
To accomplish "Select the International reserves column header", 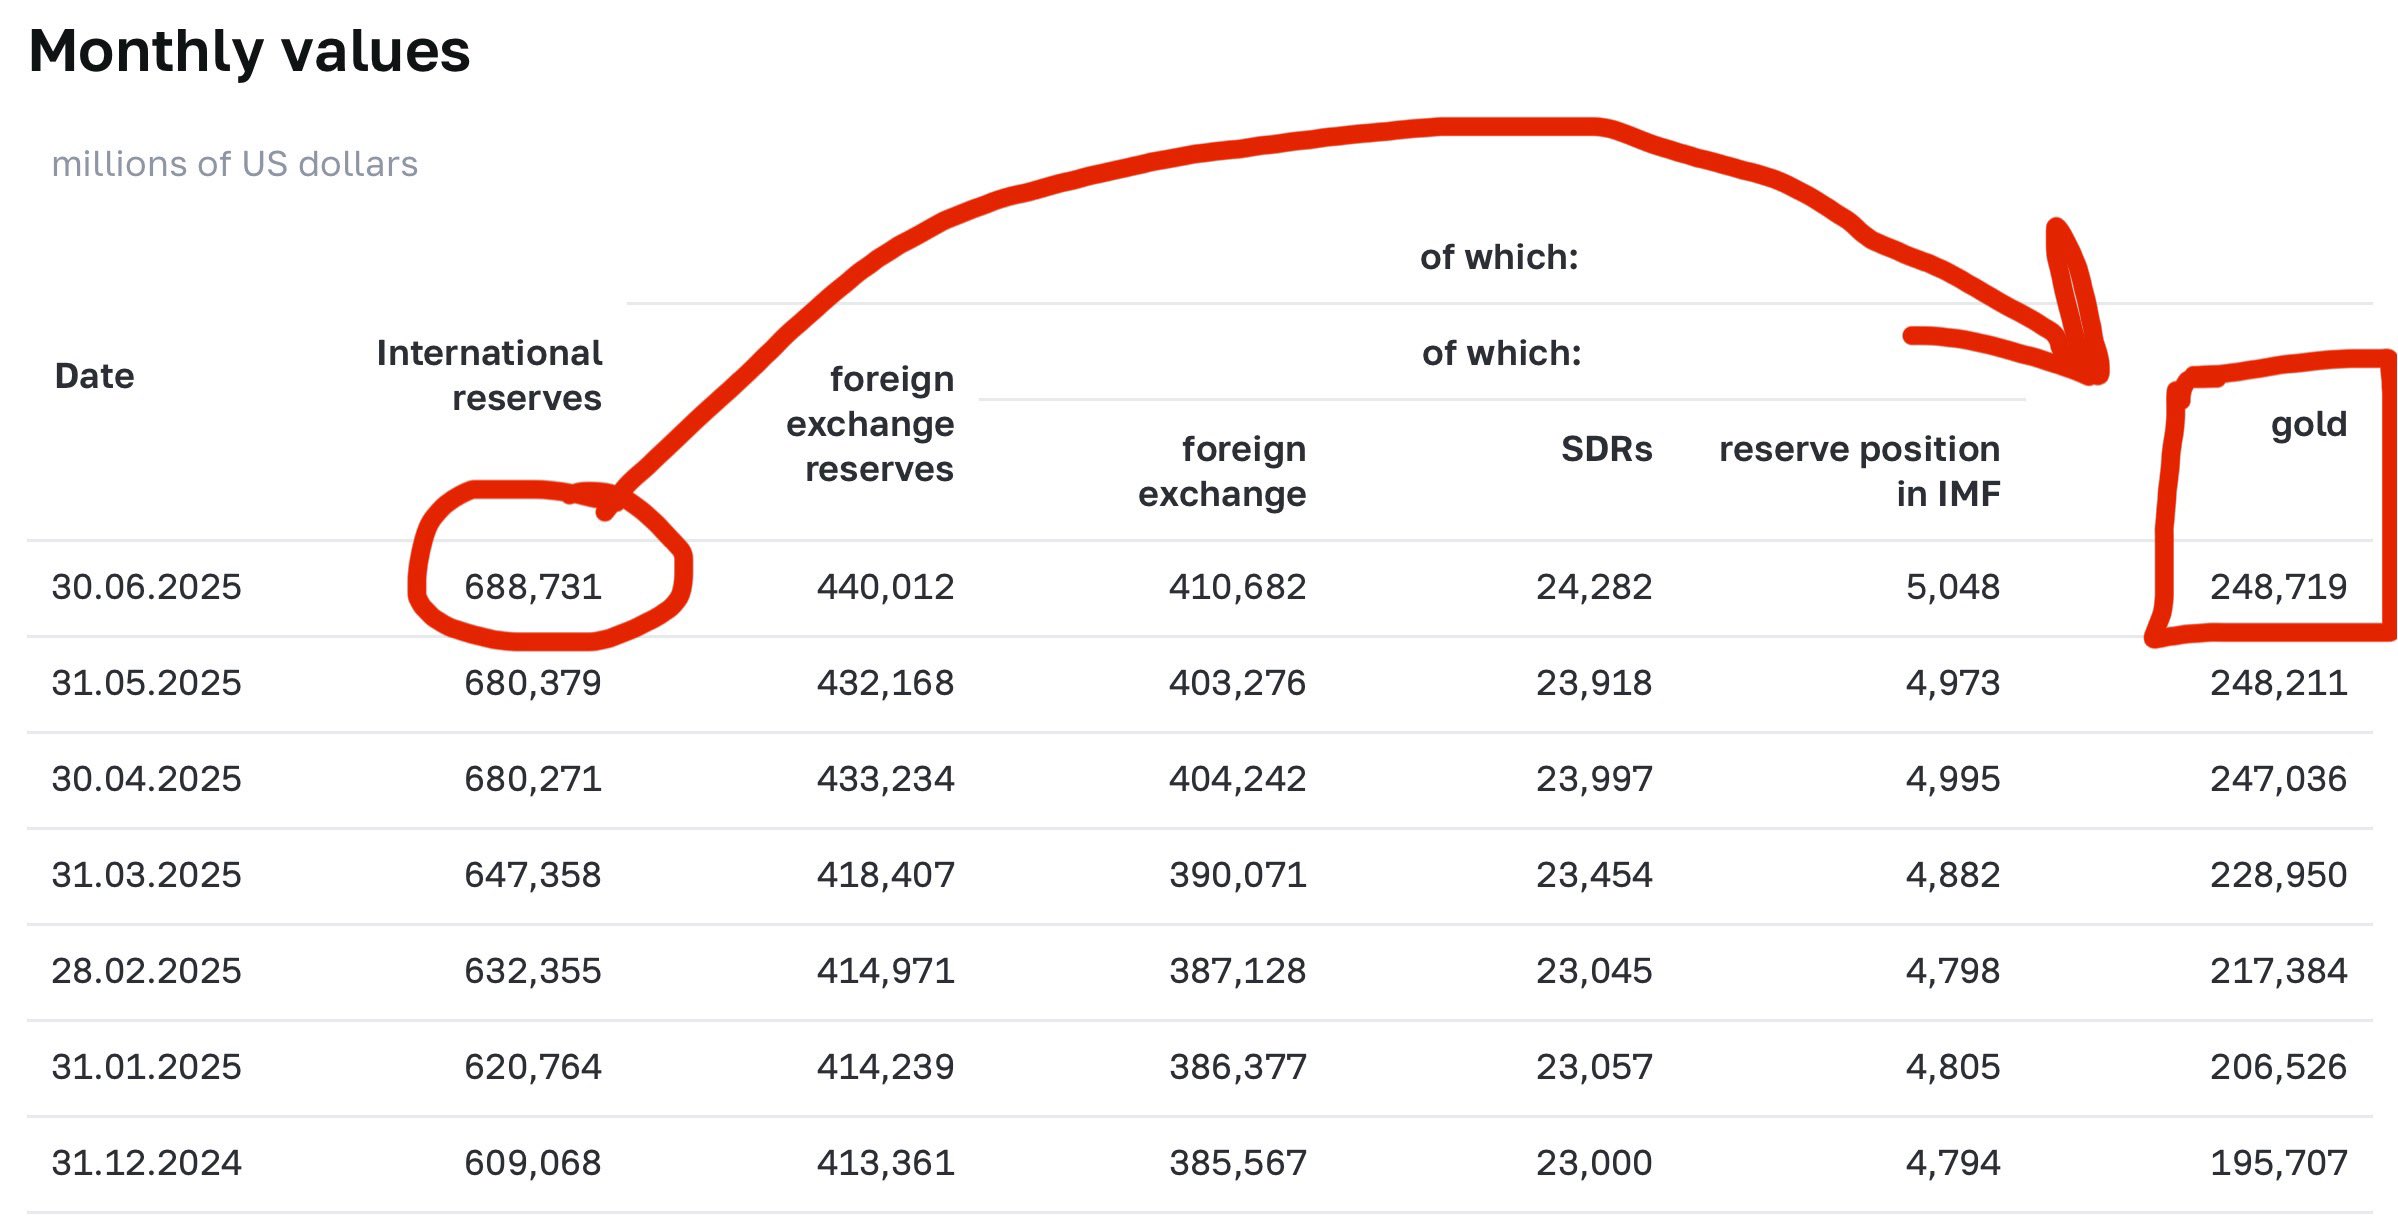I will [489, 375].
